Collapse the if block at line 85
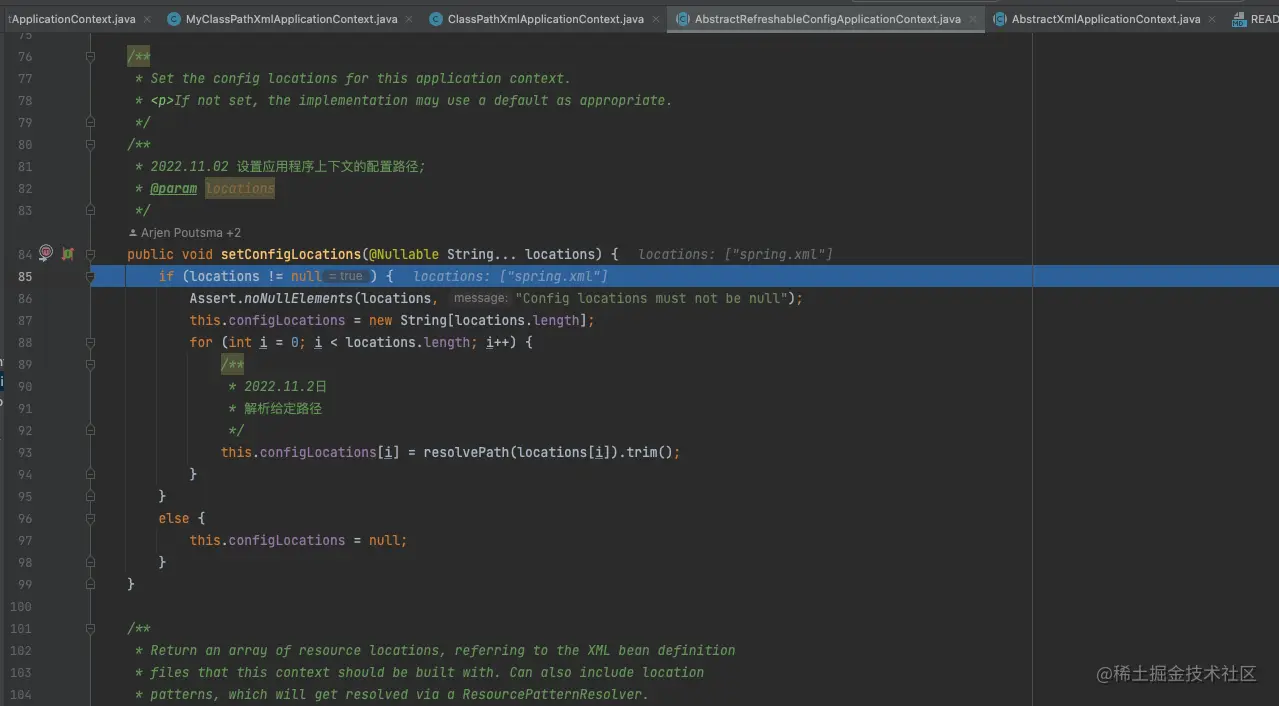 click(90, 276)
